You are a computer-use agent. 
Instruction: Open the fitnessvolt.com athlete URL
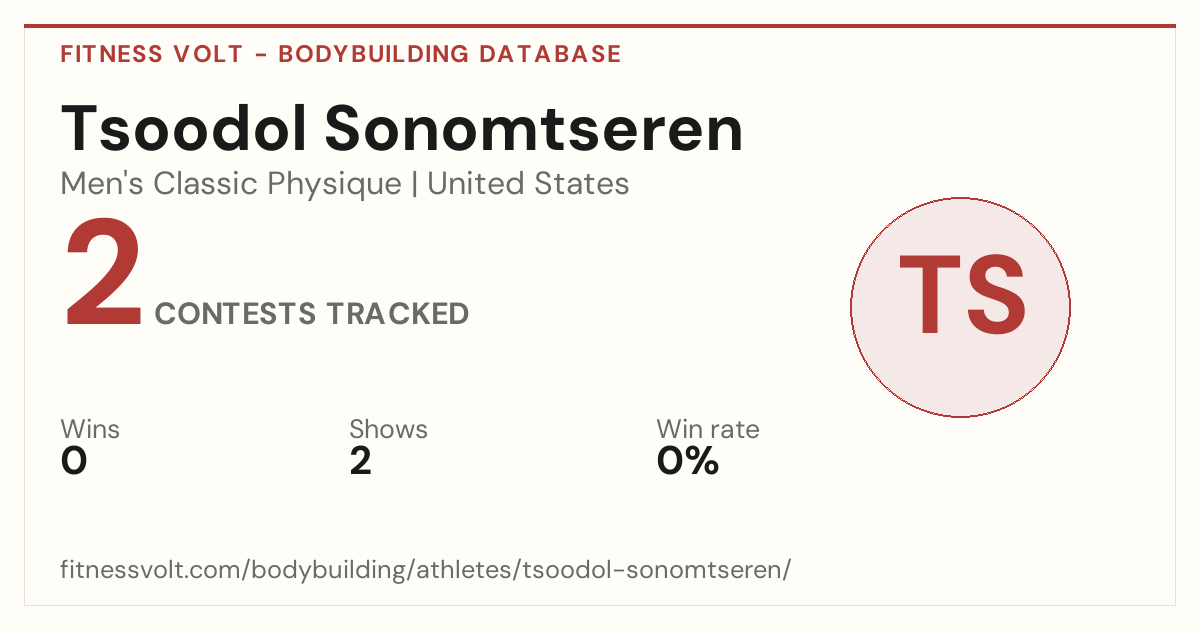[426, 570]
